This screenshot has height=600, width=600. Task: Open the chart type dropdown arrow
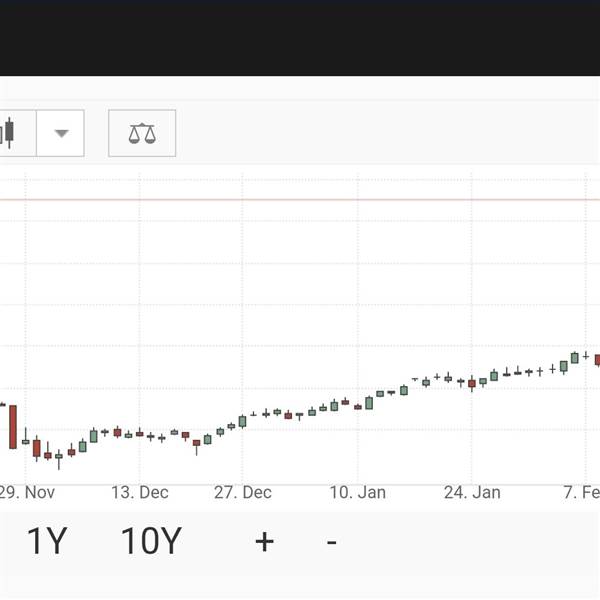(61, 133)
